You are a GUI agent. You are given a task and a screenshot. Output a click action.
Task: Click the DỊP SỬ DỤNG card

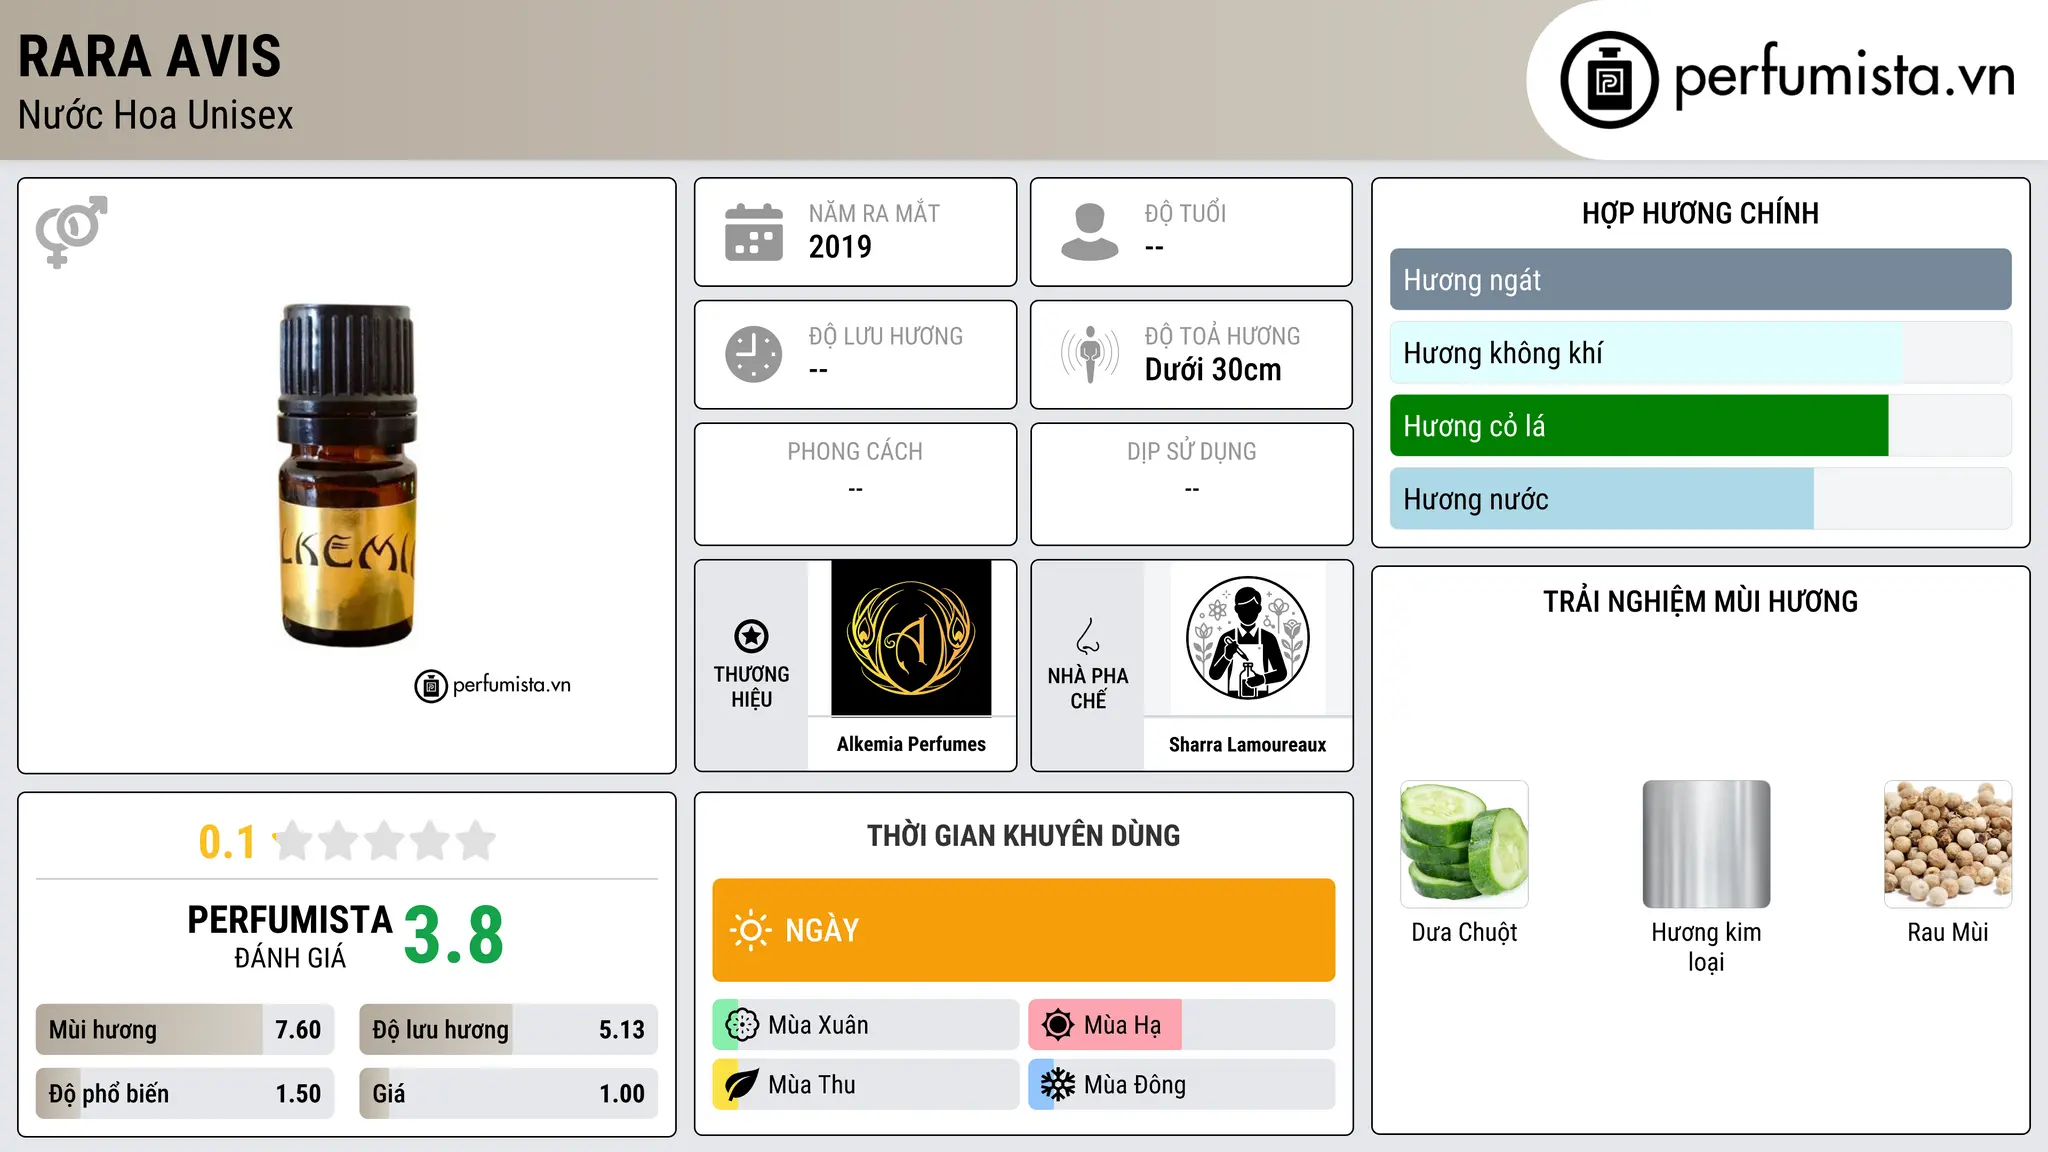tap(1191, 484)
